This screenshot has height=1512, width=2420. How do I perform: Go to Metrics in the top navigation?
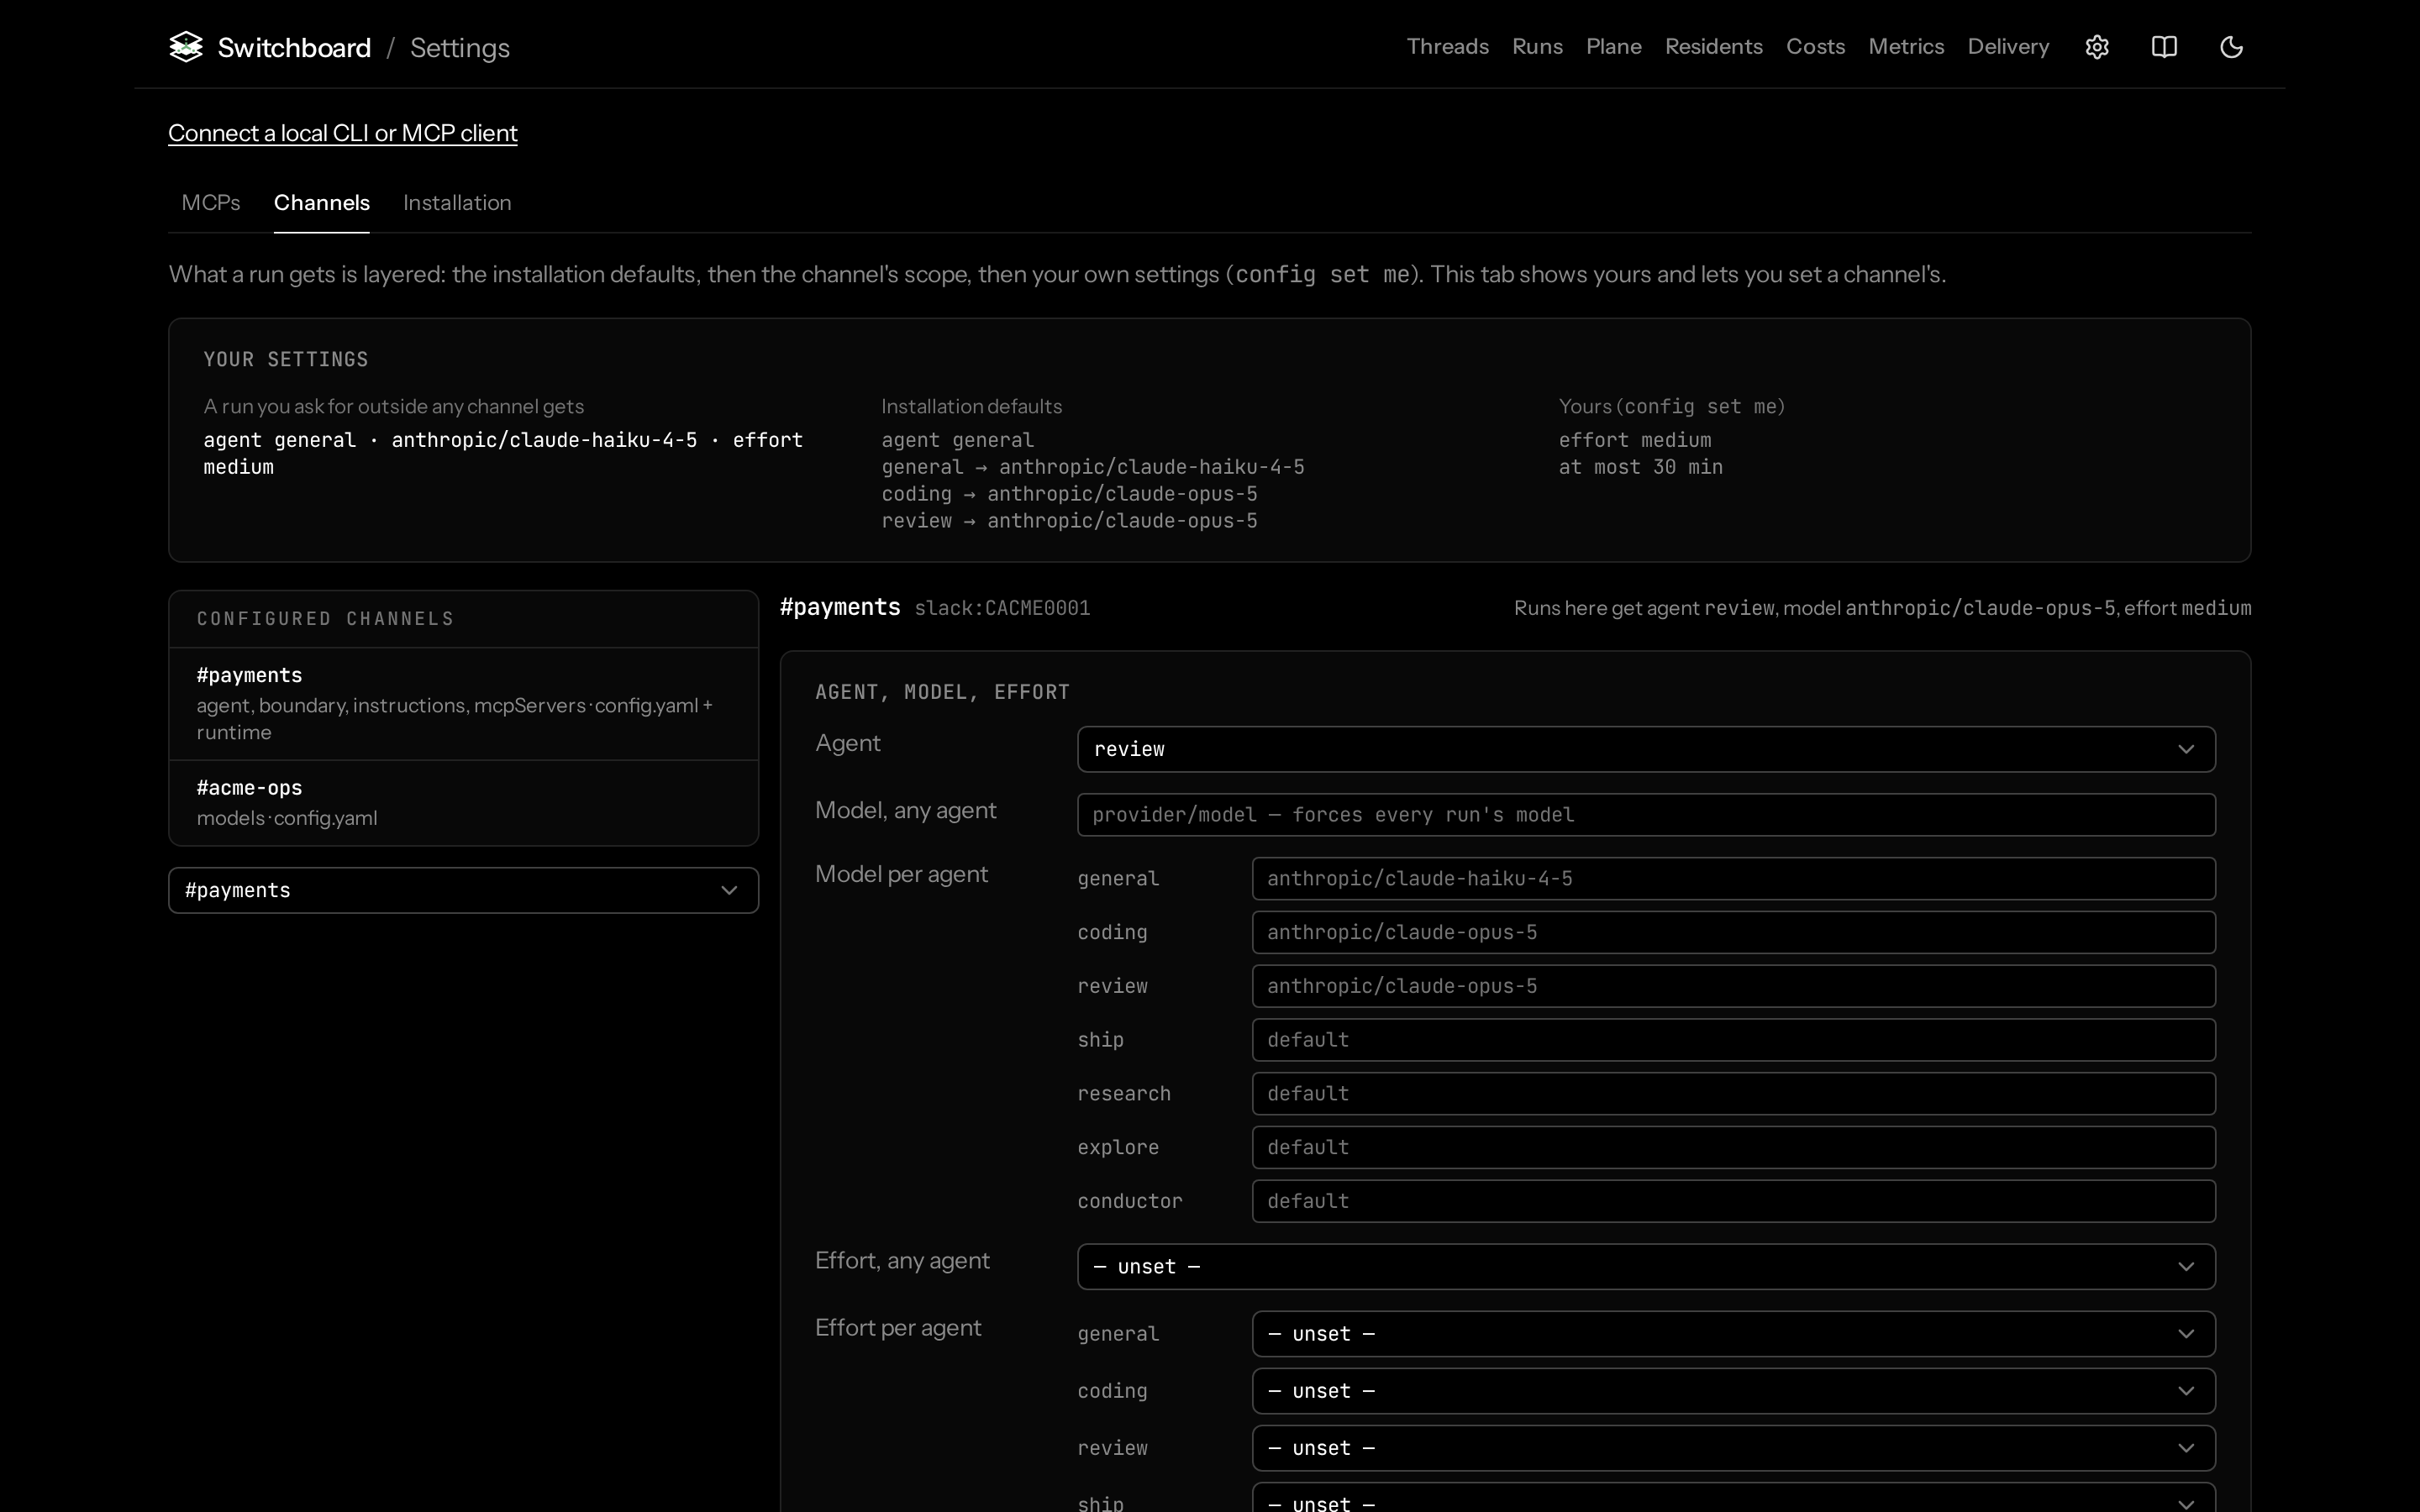pyautogui.click(x=1906, y=47)
